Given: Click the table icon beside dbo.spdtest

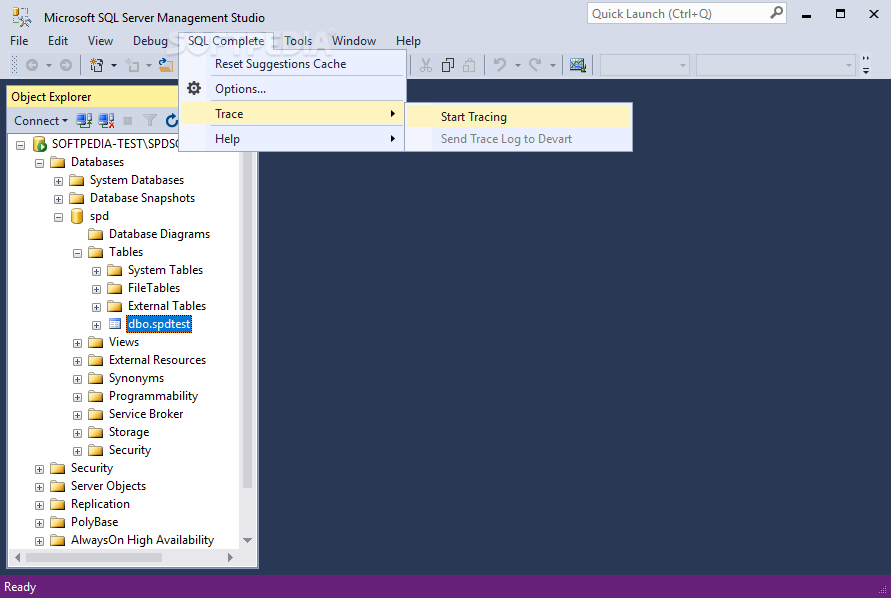Looking at the screenshot, I should tap(115, 324).
